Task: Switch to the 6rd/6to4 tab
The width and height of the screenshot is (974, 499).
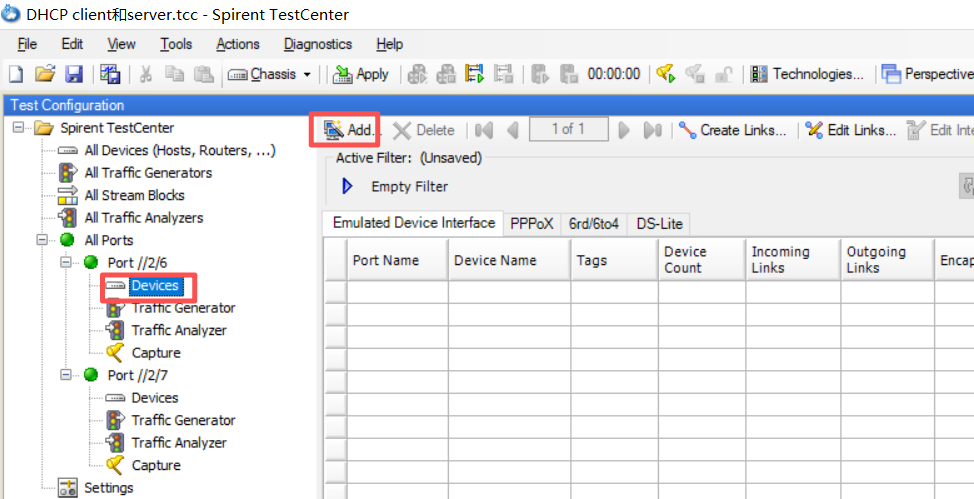Action: (594, 224)
